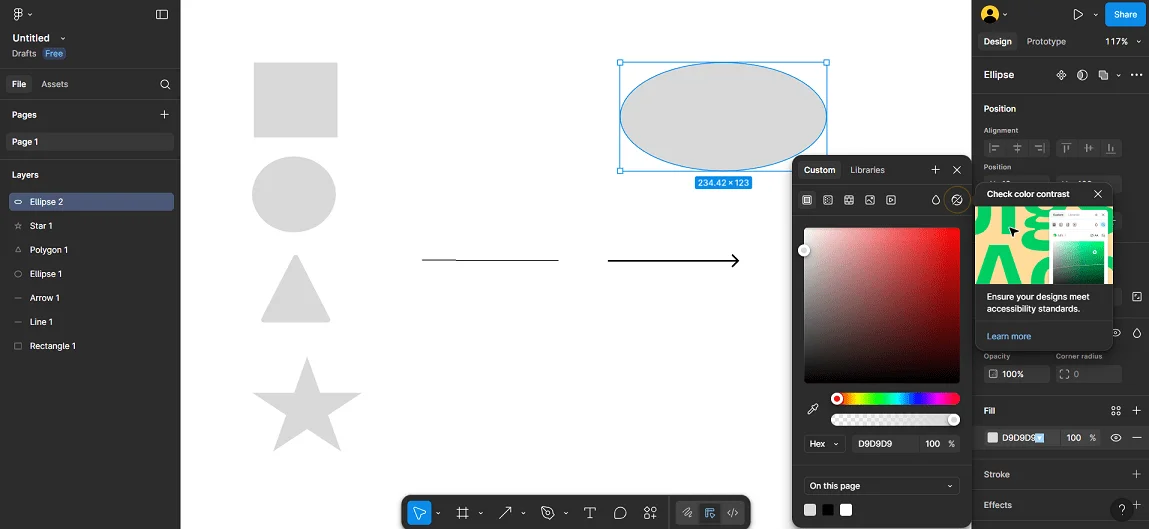Open the 117% zoom dropdown

pos(1121,42)
